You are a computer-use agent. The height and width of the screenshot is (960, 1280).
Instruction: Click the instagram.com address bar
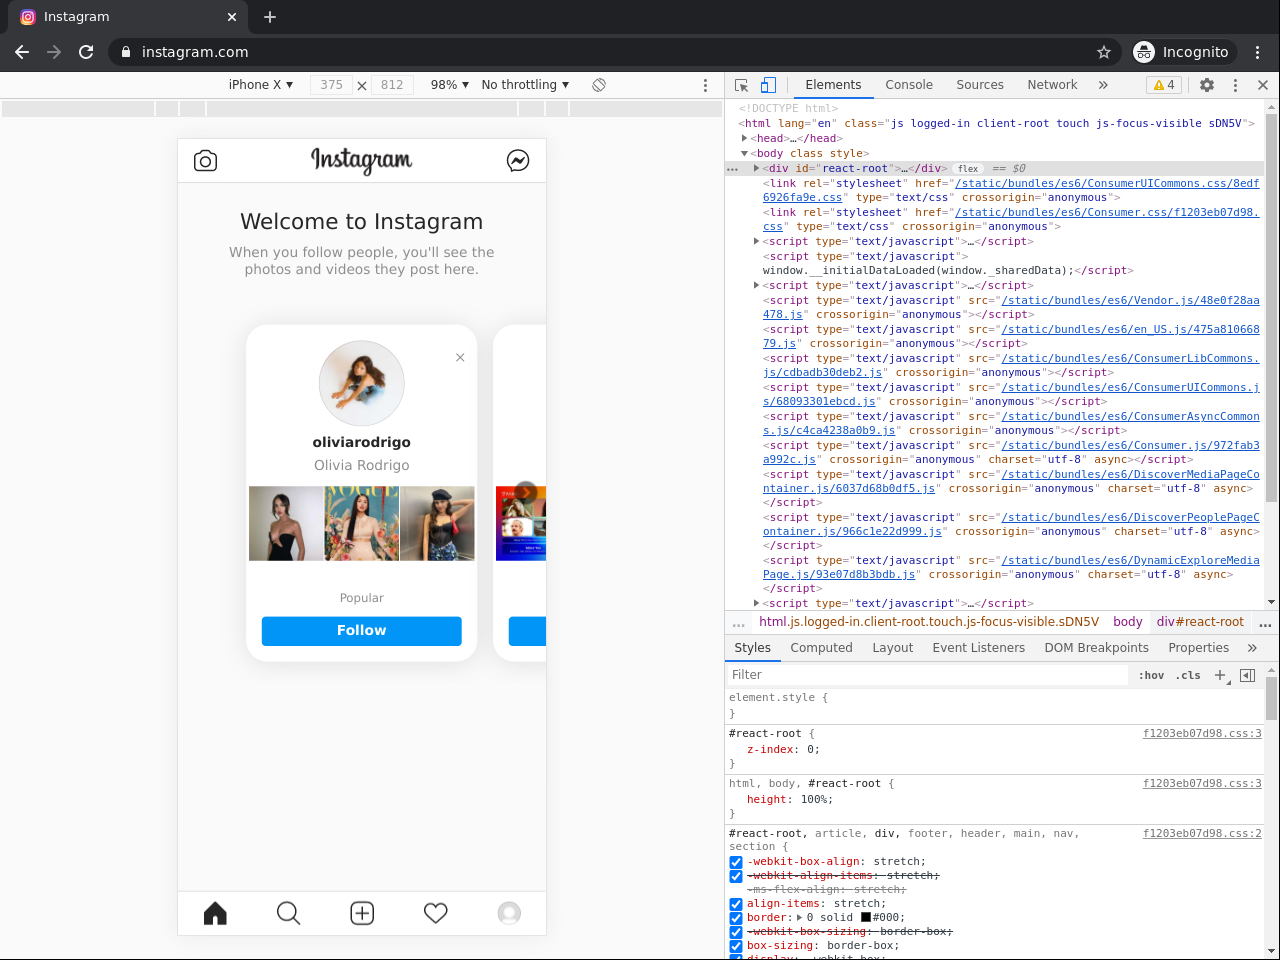point(600,52)
